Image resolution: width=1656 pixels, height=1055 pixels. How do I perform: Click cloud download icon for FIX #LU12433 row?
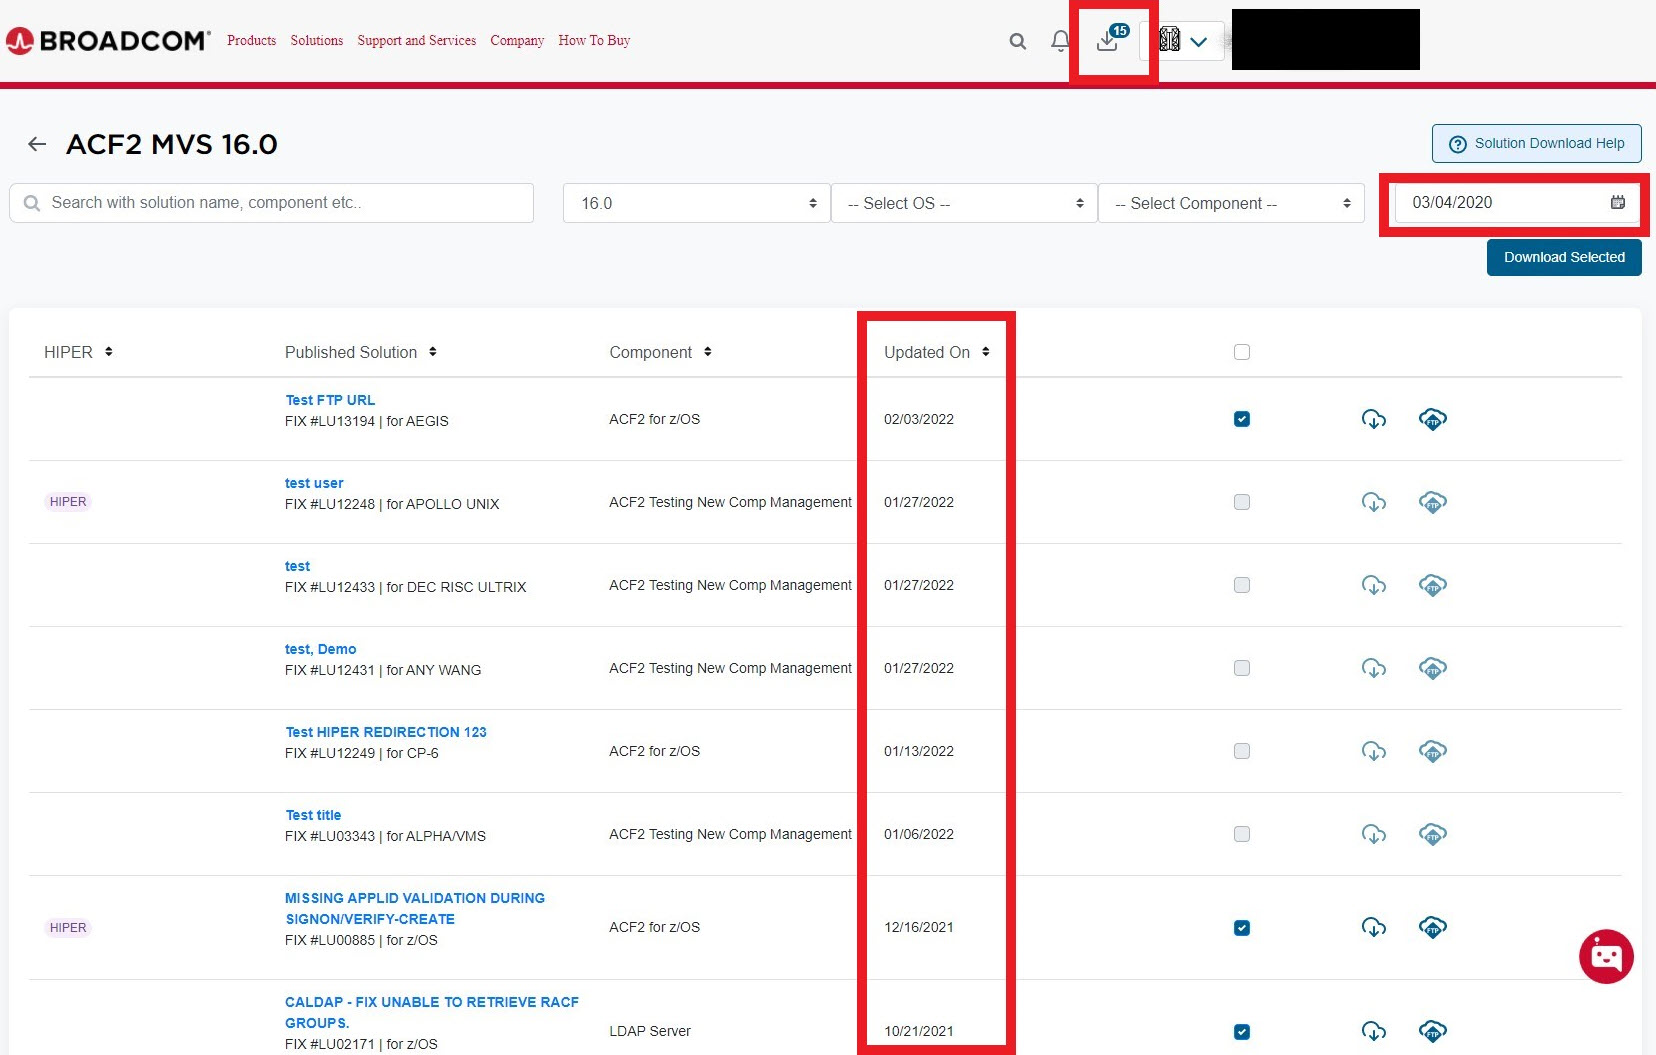tap(1374, 585)
